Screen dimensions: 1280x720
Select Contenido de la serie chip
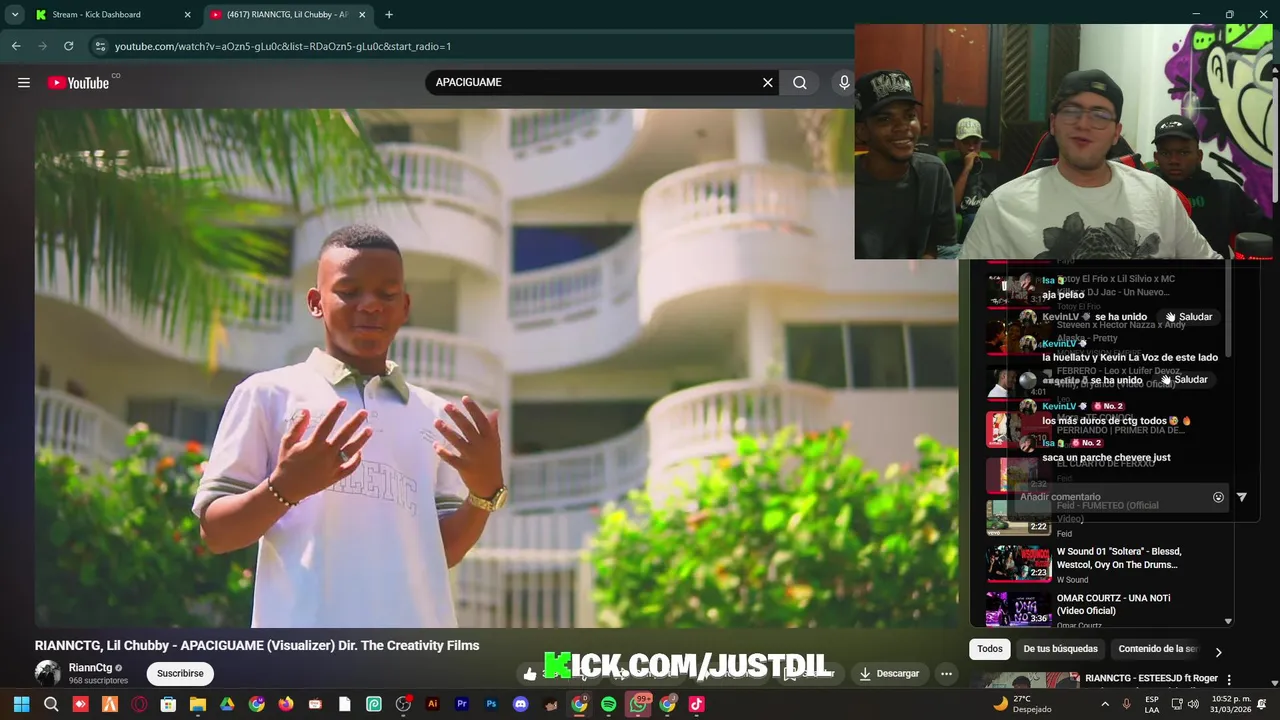(1157, 649)
